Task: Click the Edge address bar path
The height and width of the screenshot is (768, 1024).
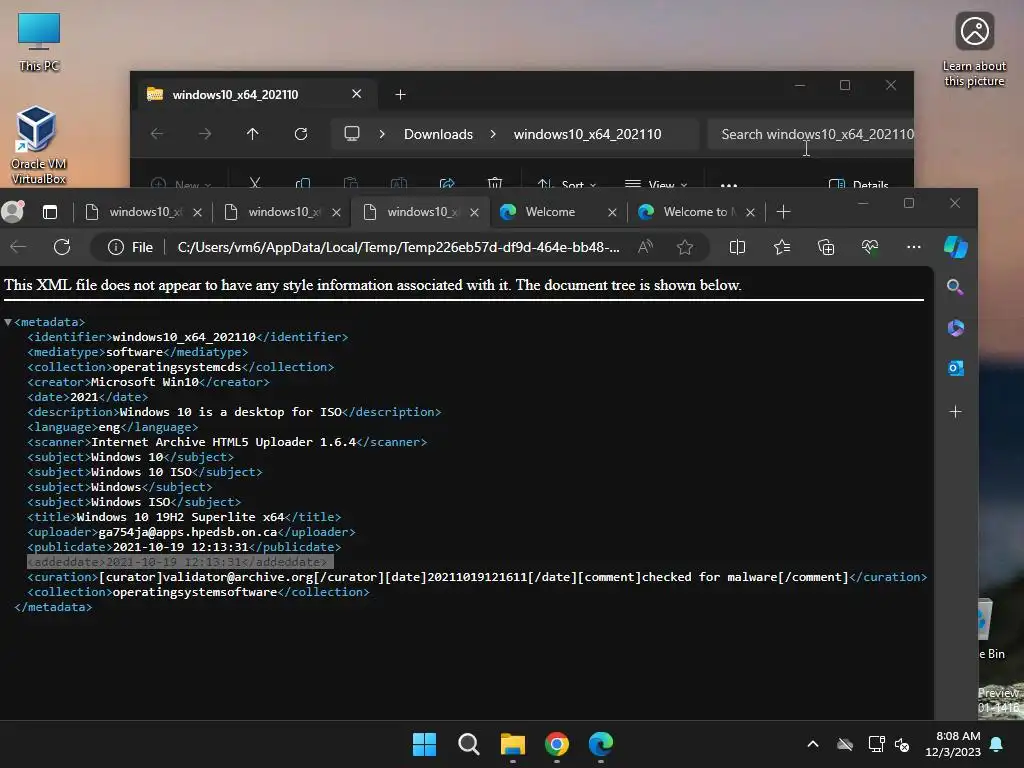Action: click(x=398, y=247)
